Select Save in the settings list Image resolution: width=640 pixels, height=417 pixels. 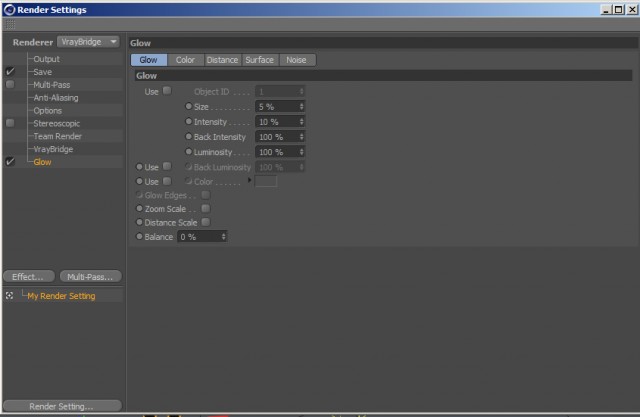42,72
